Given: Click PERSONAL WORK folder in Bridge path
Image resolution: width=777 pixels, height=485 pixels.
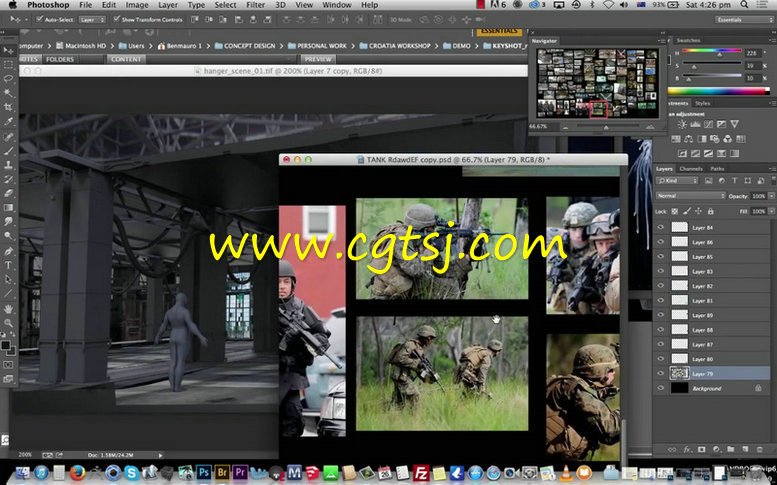Looking at the screenshot, I should click(x=317, y=46).
